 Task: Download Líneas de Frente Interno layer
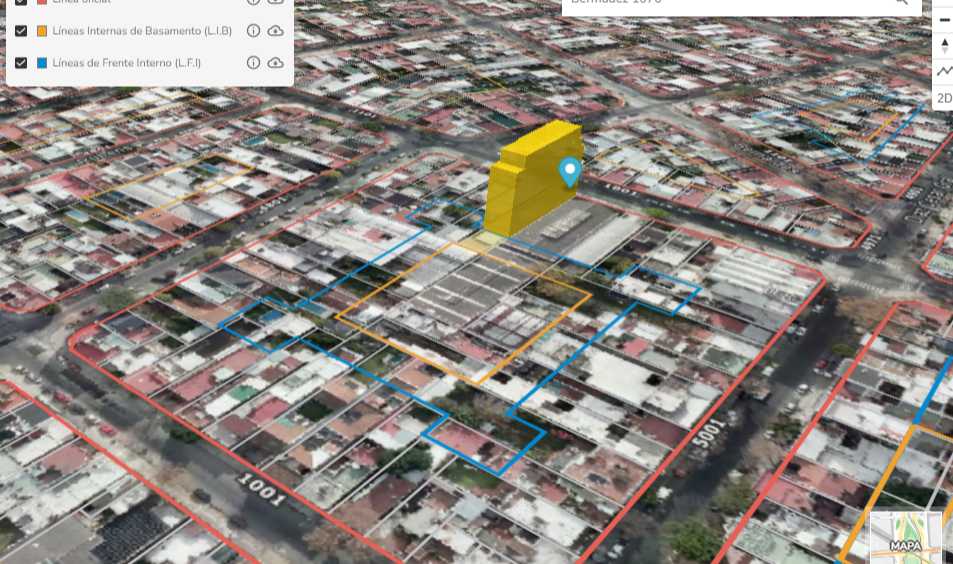tap(275, 63)
